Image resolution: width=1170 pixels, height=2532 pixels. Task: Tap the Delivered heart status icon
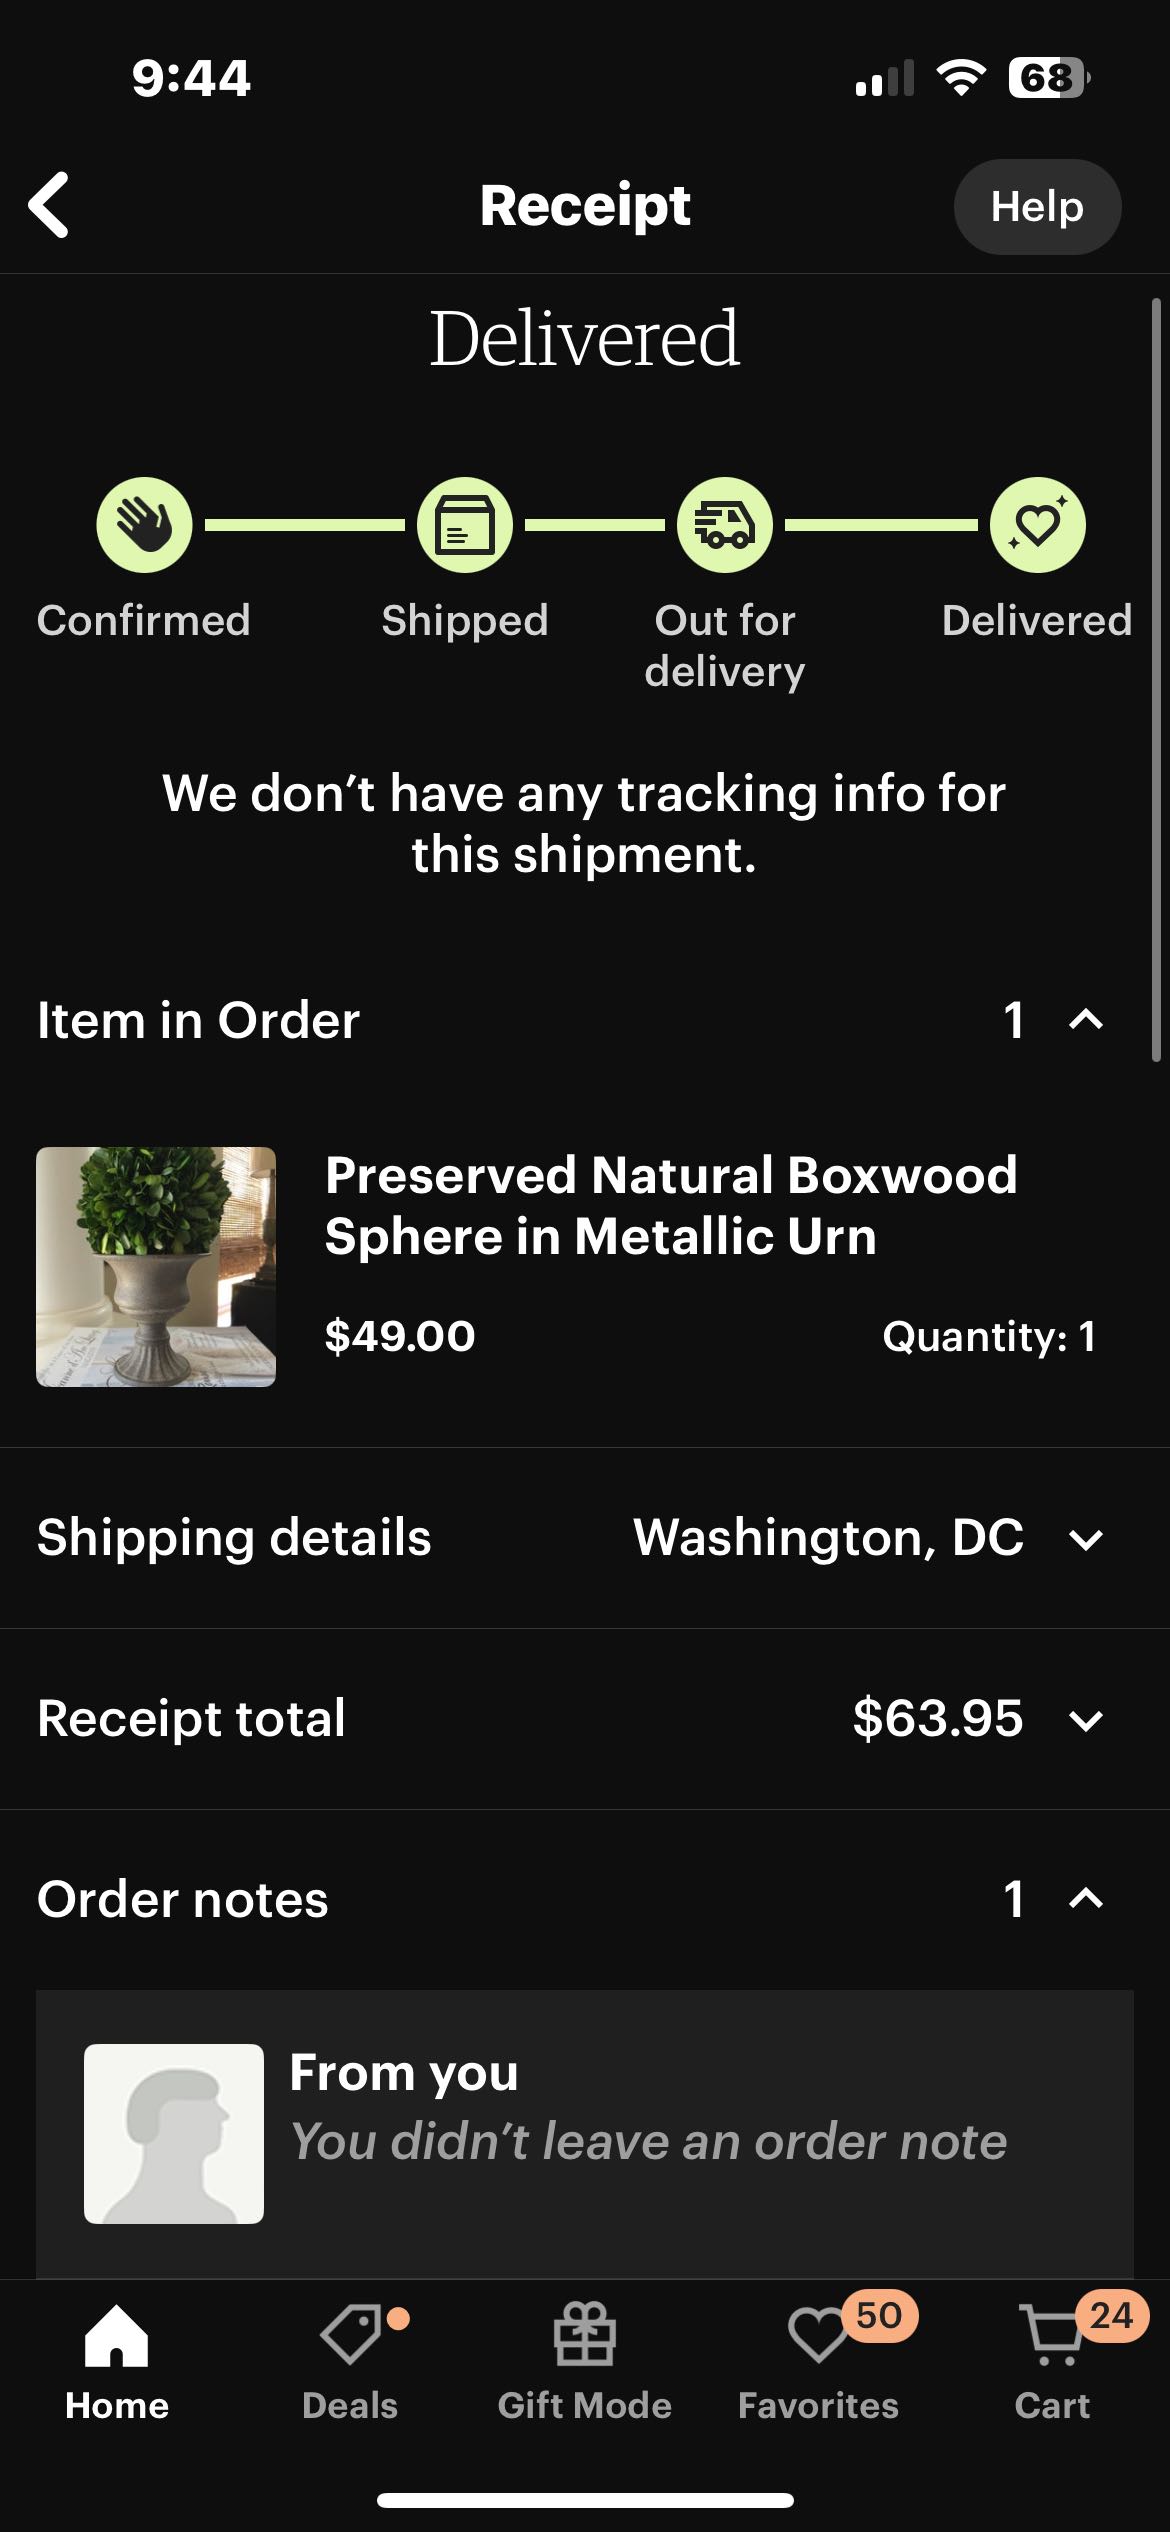(1037, 525)
